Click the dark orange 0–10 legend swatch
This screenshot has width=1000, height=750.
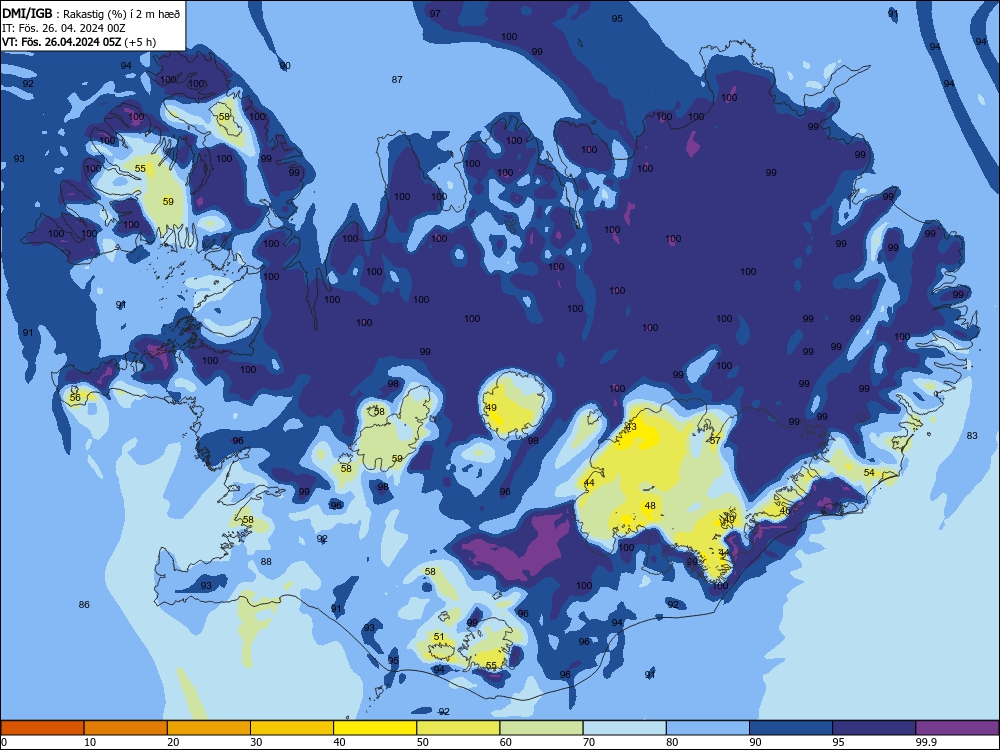coord(43,728)
